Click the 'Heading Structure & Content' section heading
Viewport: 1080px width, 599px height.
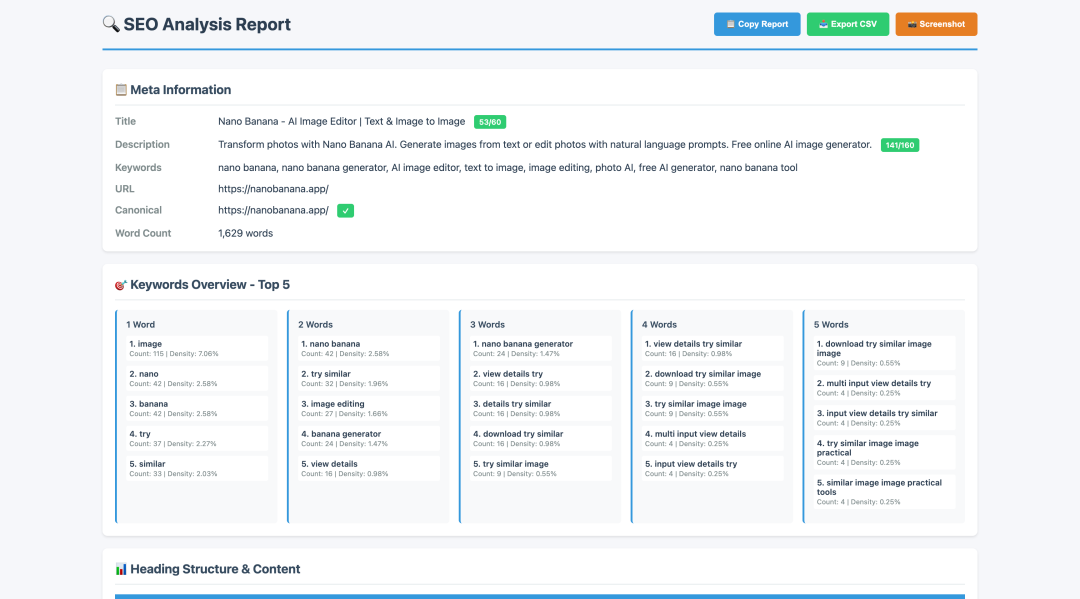click(215, 569)
